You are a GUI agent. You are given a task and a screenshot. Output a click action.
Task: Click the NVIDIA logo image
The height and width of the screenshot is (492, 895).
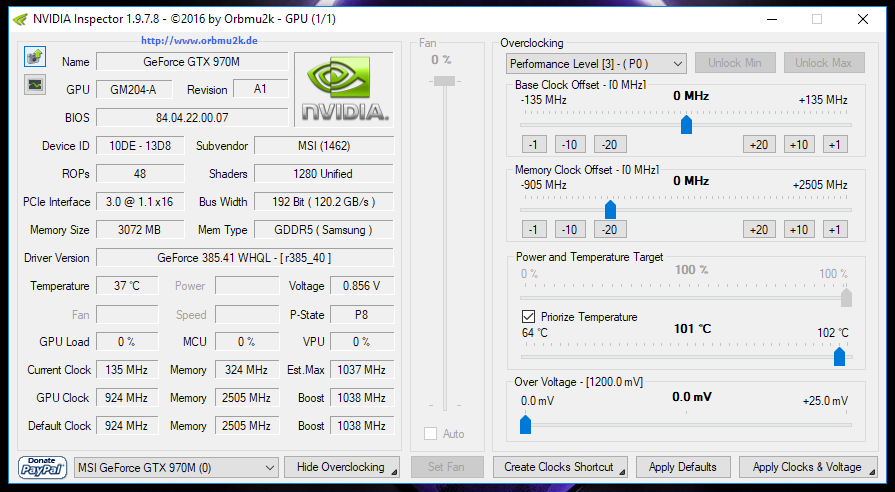point(344,90)
